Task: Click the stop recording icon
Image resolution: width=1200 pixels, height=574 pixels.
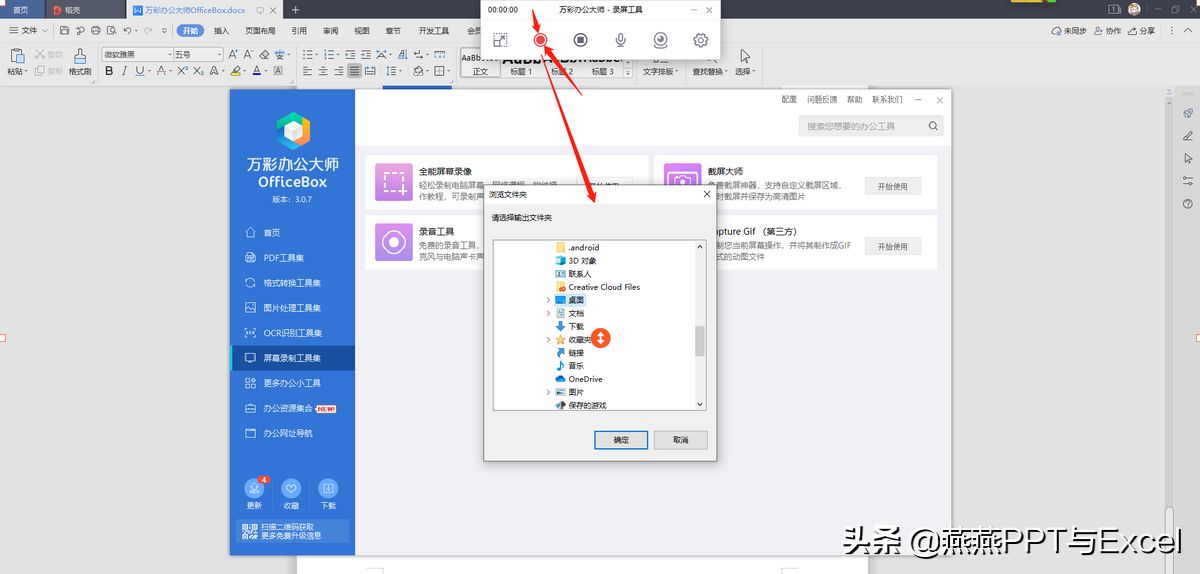Action: [581, 40]
